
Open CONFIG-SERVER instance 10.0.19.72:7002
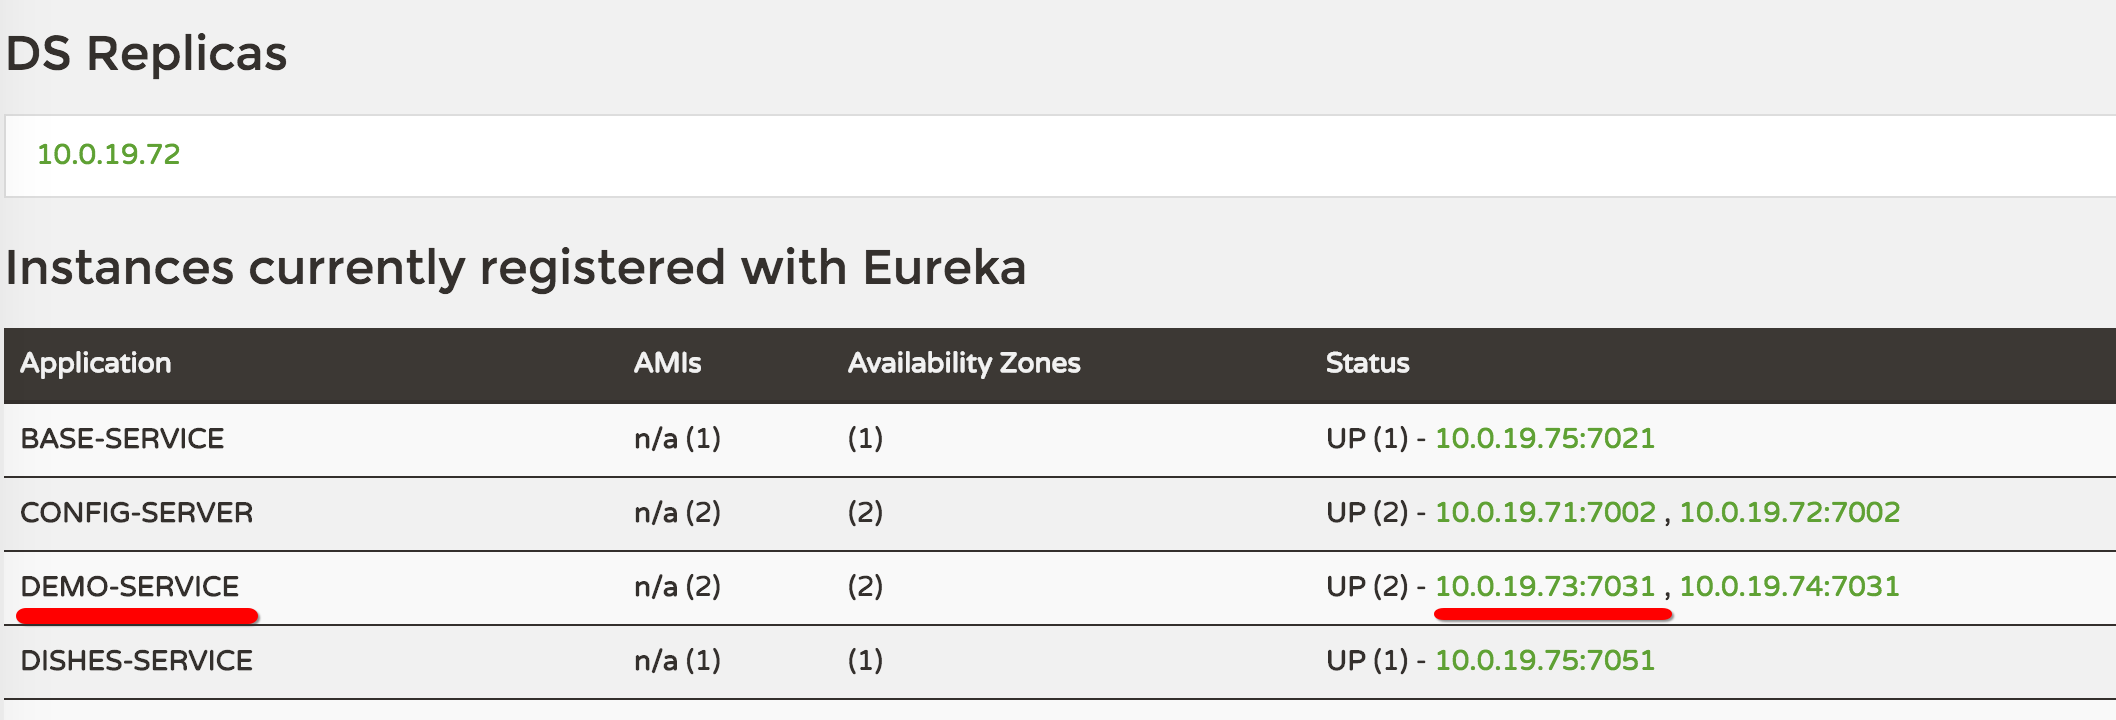tap(1789, 512)
